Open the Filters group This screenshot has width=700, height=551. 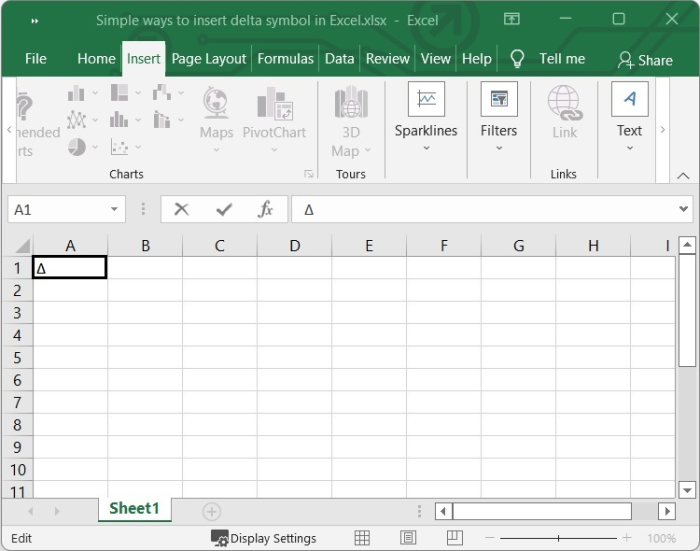tap(499, 117)
